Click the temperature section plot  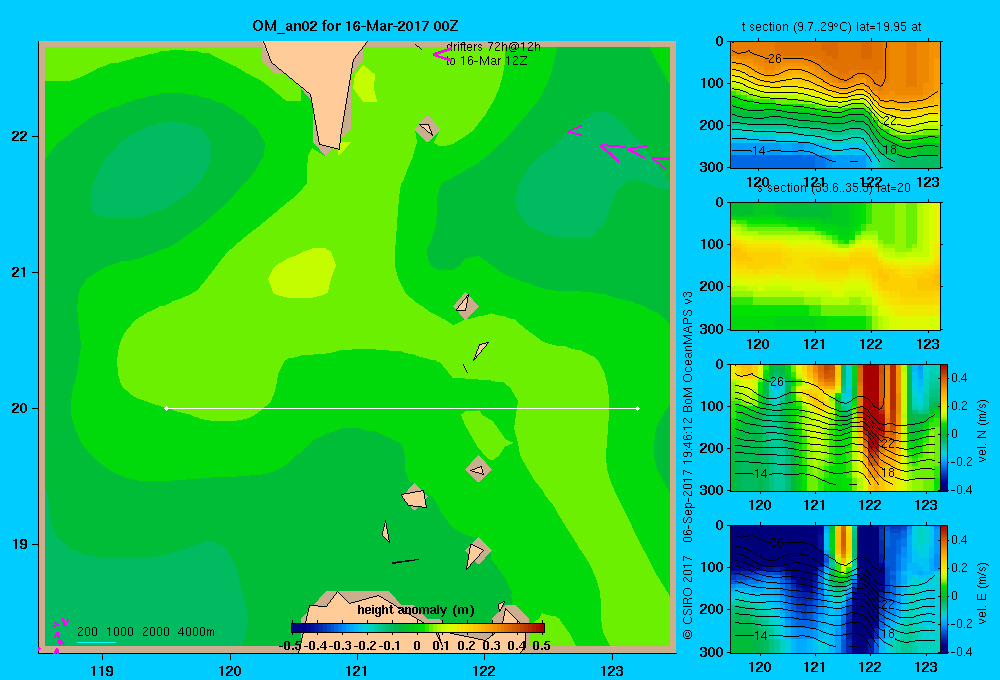835,105
